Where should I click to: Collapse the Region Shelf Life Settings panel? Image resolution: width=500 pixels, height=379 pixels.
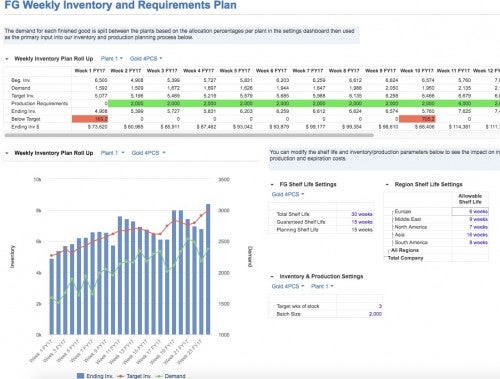387,184
